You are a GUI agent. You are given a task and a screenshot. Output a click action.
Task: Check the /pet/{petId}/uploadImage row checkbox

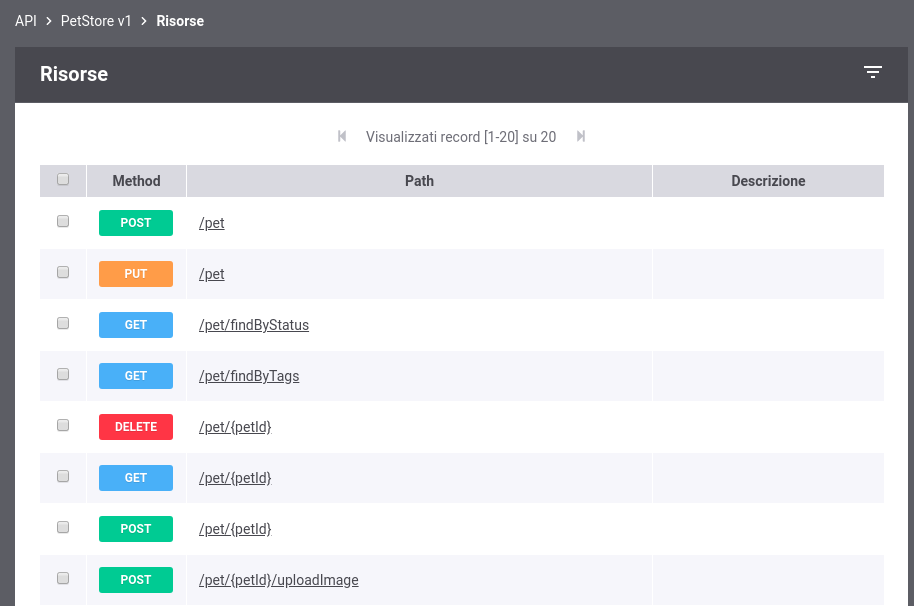pos(63,579)
